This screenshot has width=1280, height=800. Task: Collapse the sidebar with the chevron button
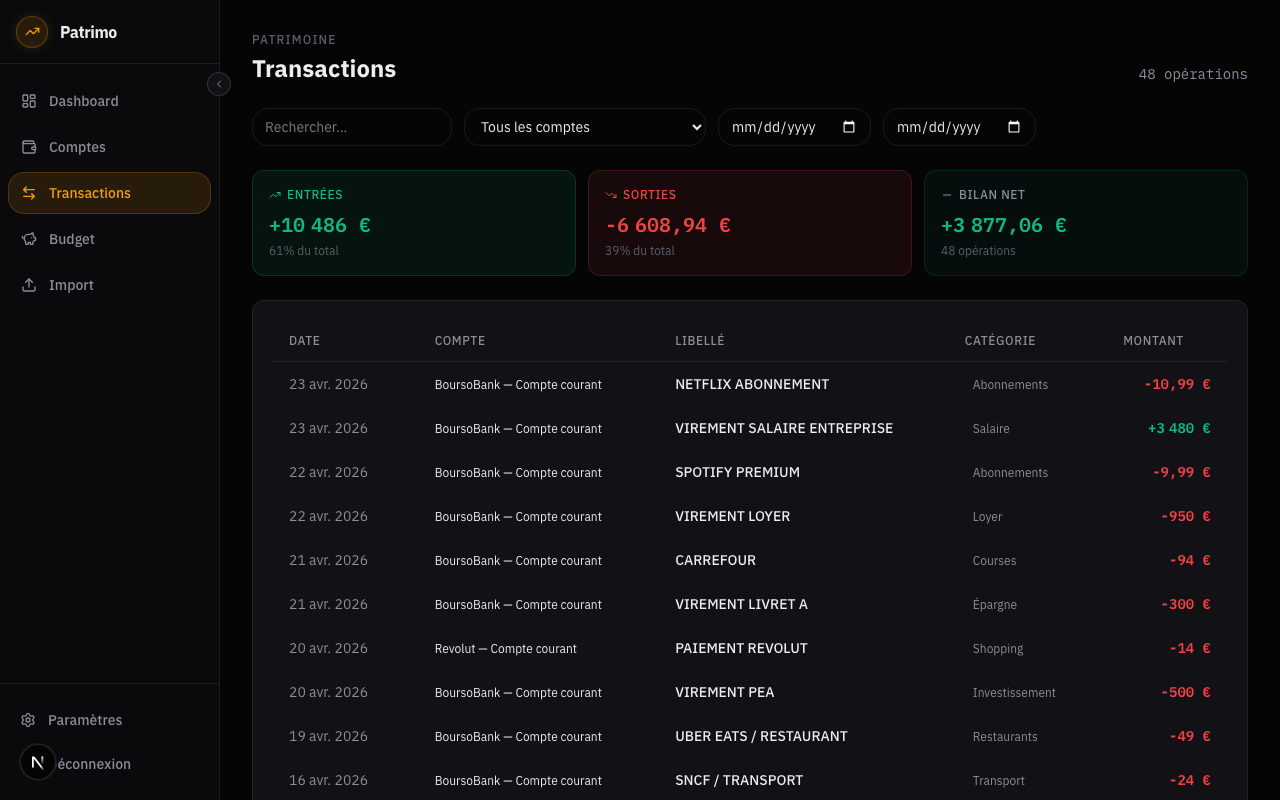(219, 84)
